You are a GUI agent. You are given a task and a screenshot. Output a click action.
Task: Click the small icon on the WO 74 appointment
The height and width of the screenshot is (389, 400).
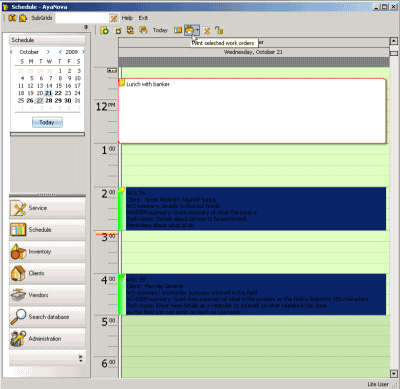click(x=122, y=191)
